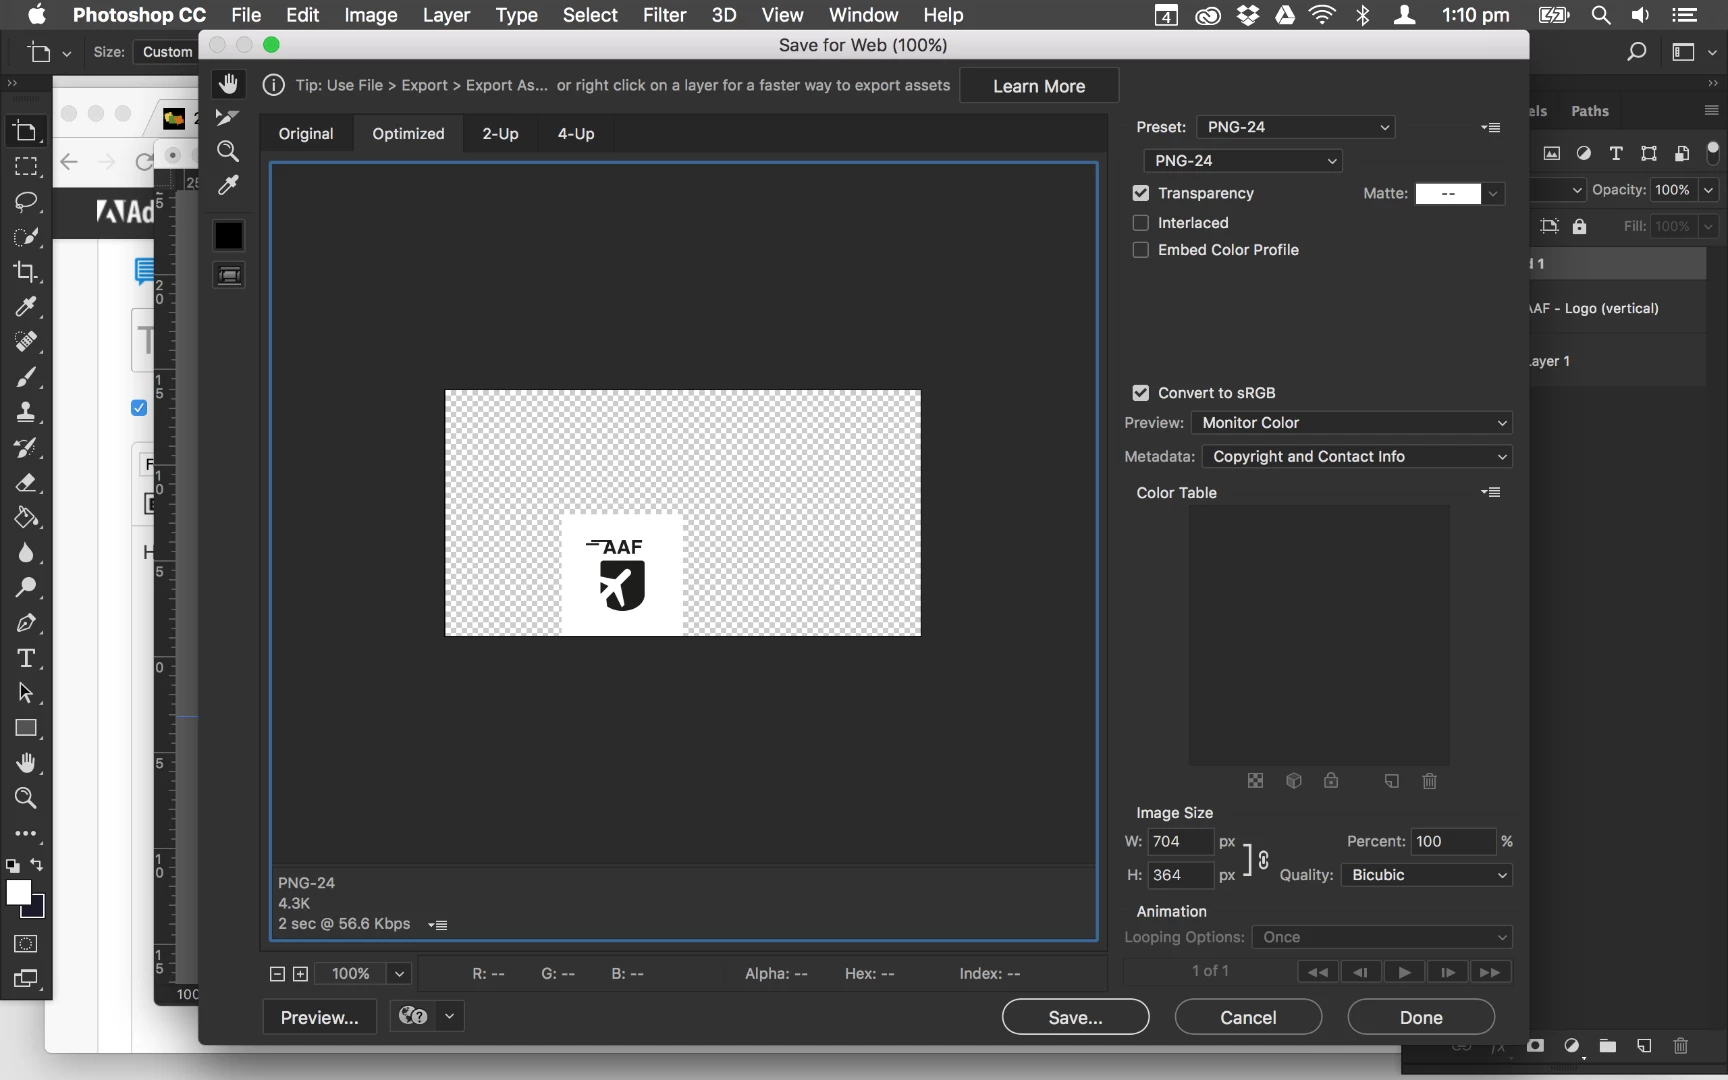Click the Preview... button
The height and width of the screenshot is (1080, 1728).
pos(320,1017)
